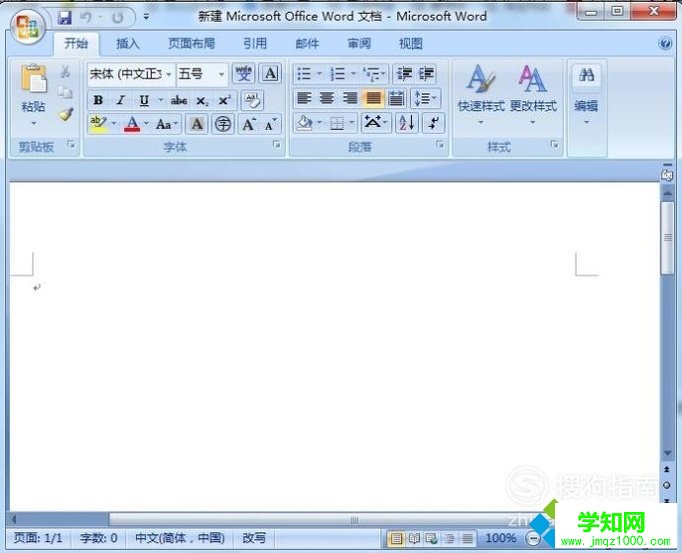Sort text A to Z
Image resolution: width=682 pixels, height=553 pixels.
click(x=407, y=123)
